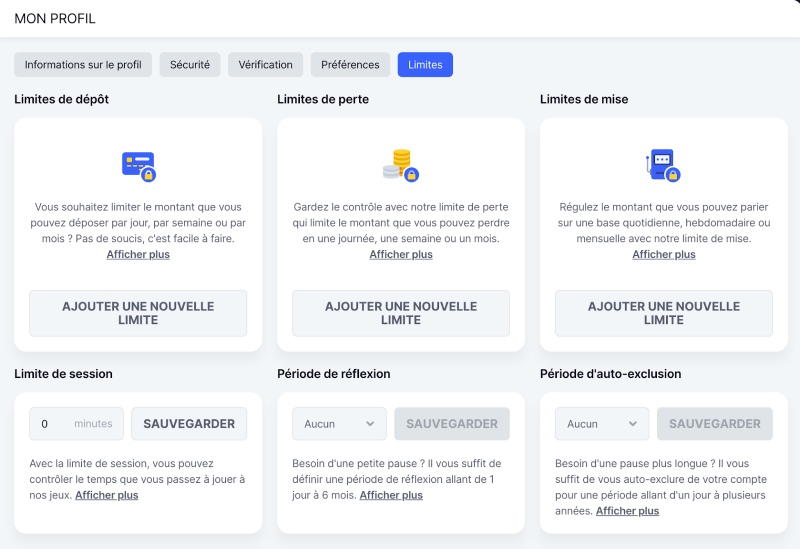Click the Période de réflexion title

334,374
